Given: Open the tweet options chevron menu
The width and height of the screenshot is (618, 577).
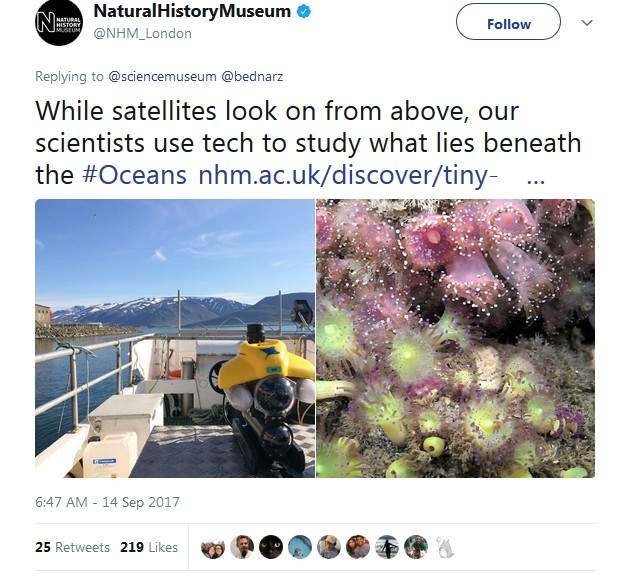Looking at the screenshot, I should (x=587, y=23).
